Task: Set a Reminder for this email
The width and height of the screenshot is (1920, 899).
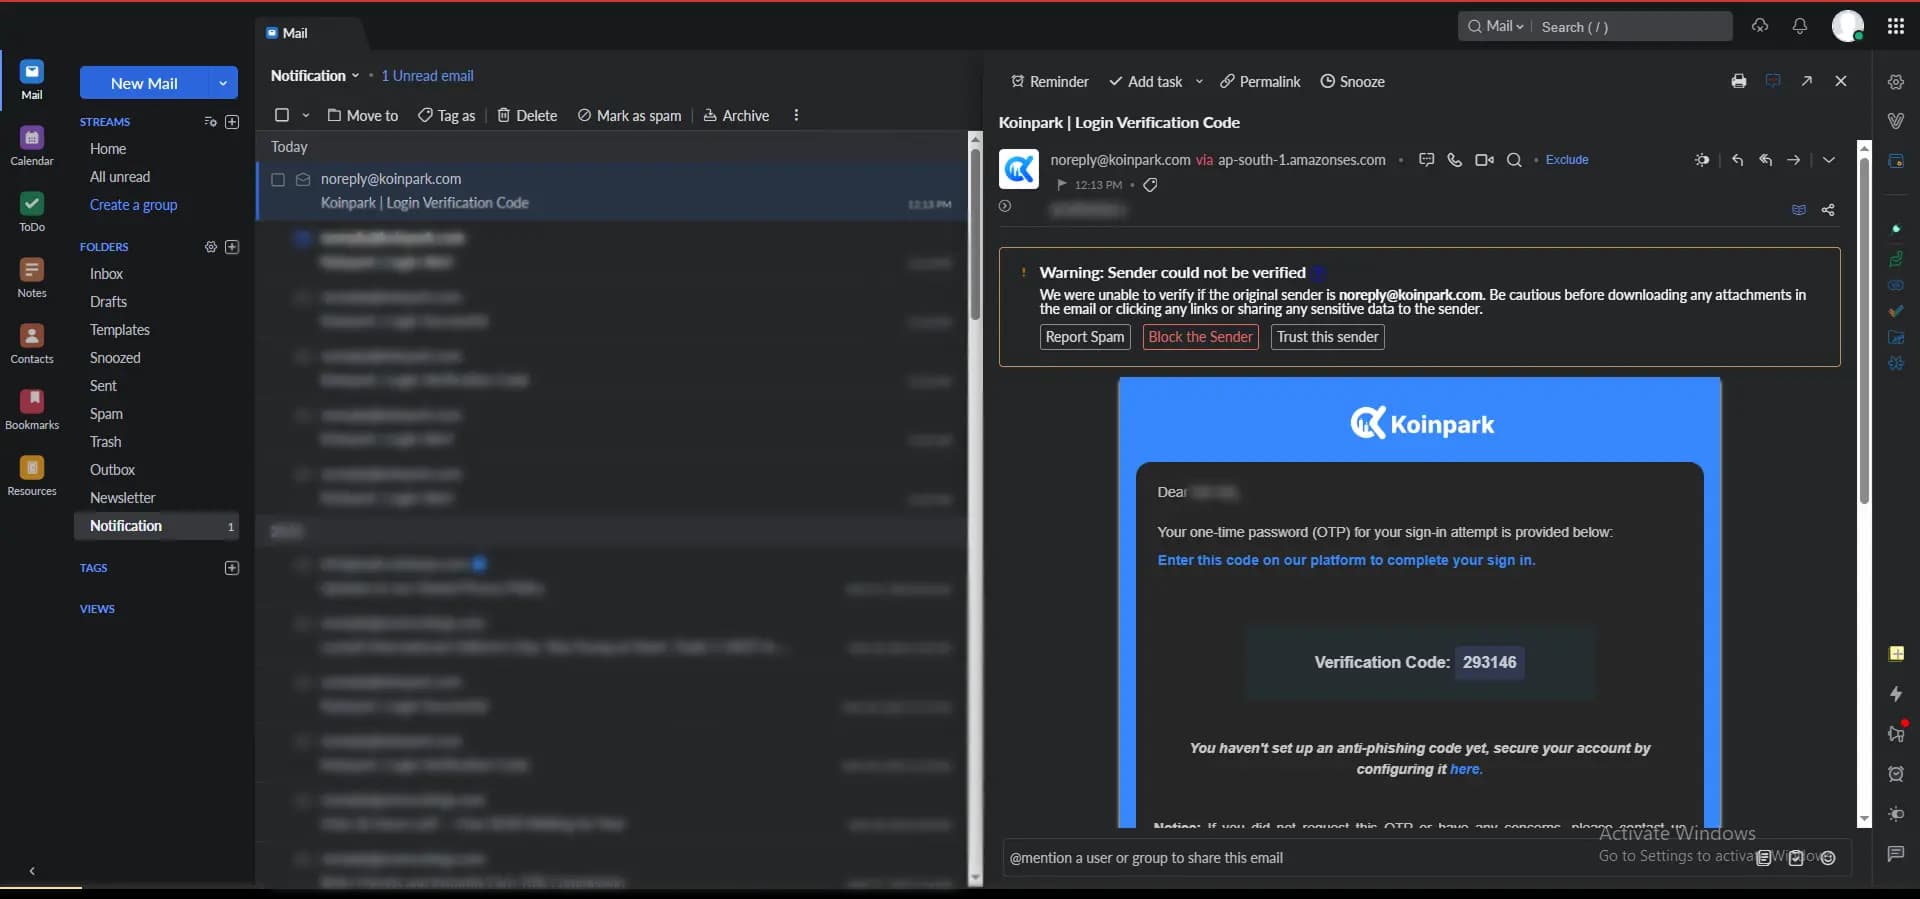Action: 1049,82
